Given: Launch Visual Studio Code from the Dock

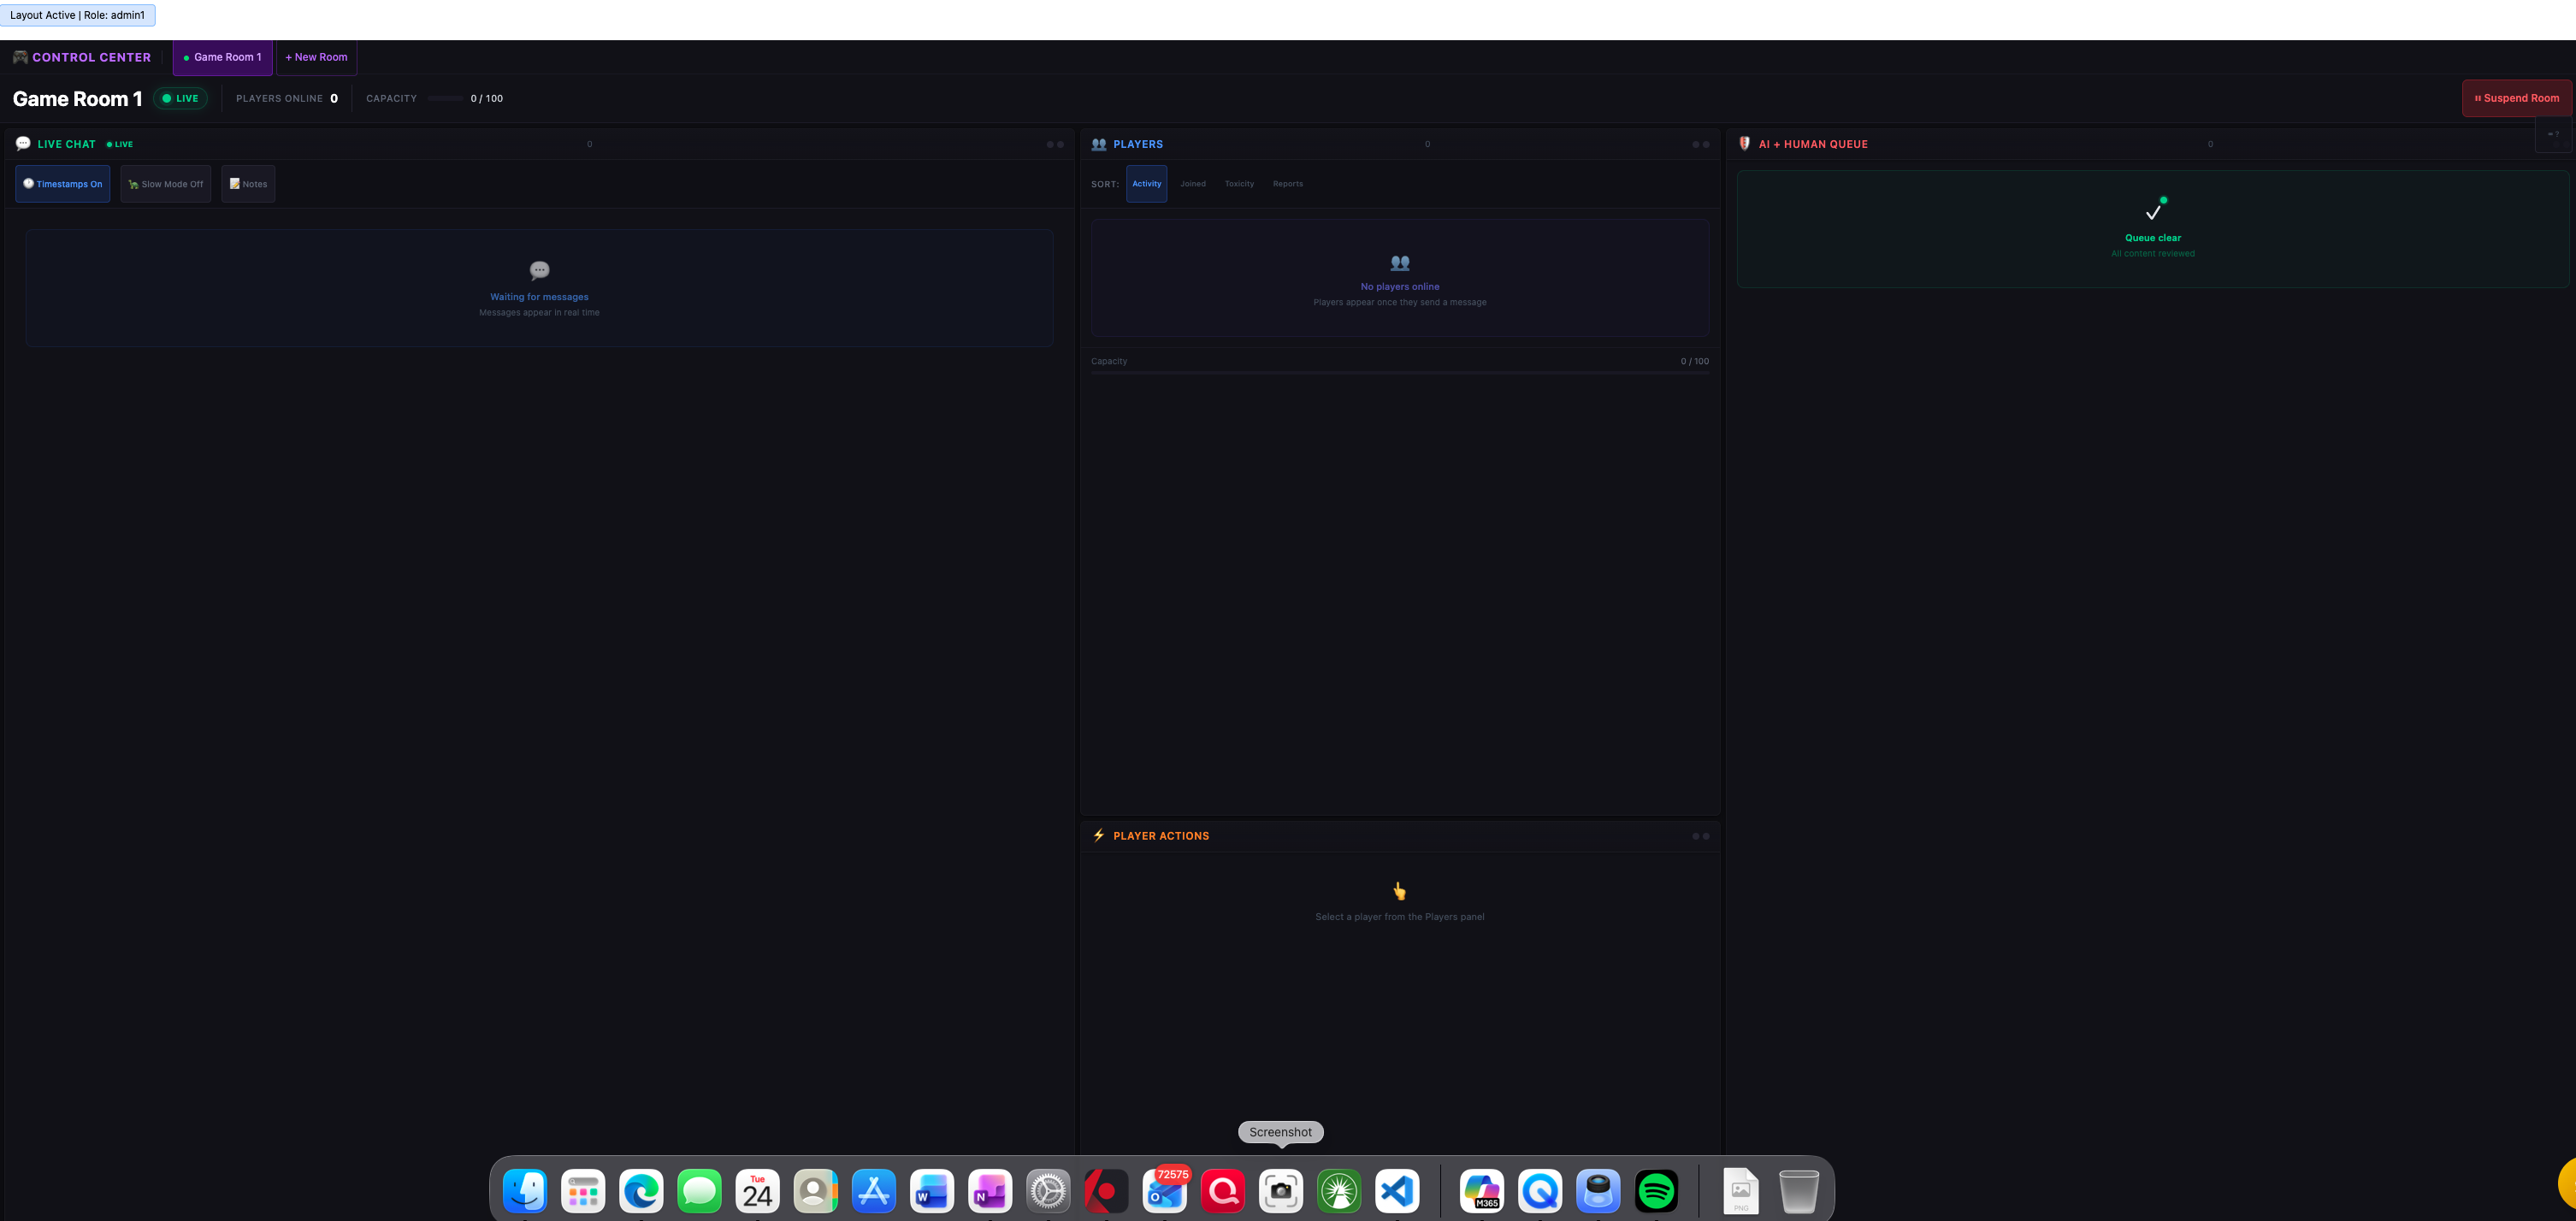Looking at the screenshot, I should point(1397,1190).
